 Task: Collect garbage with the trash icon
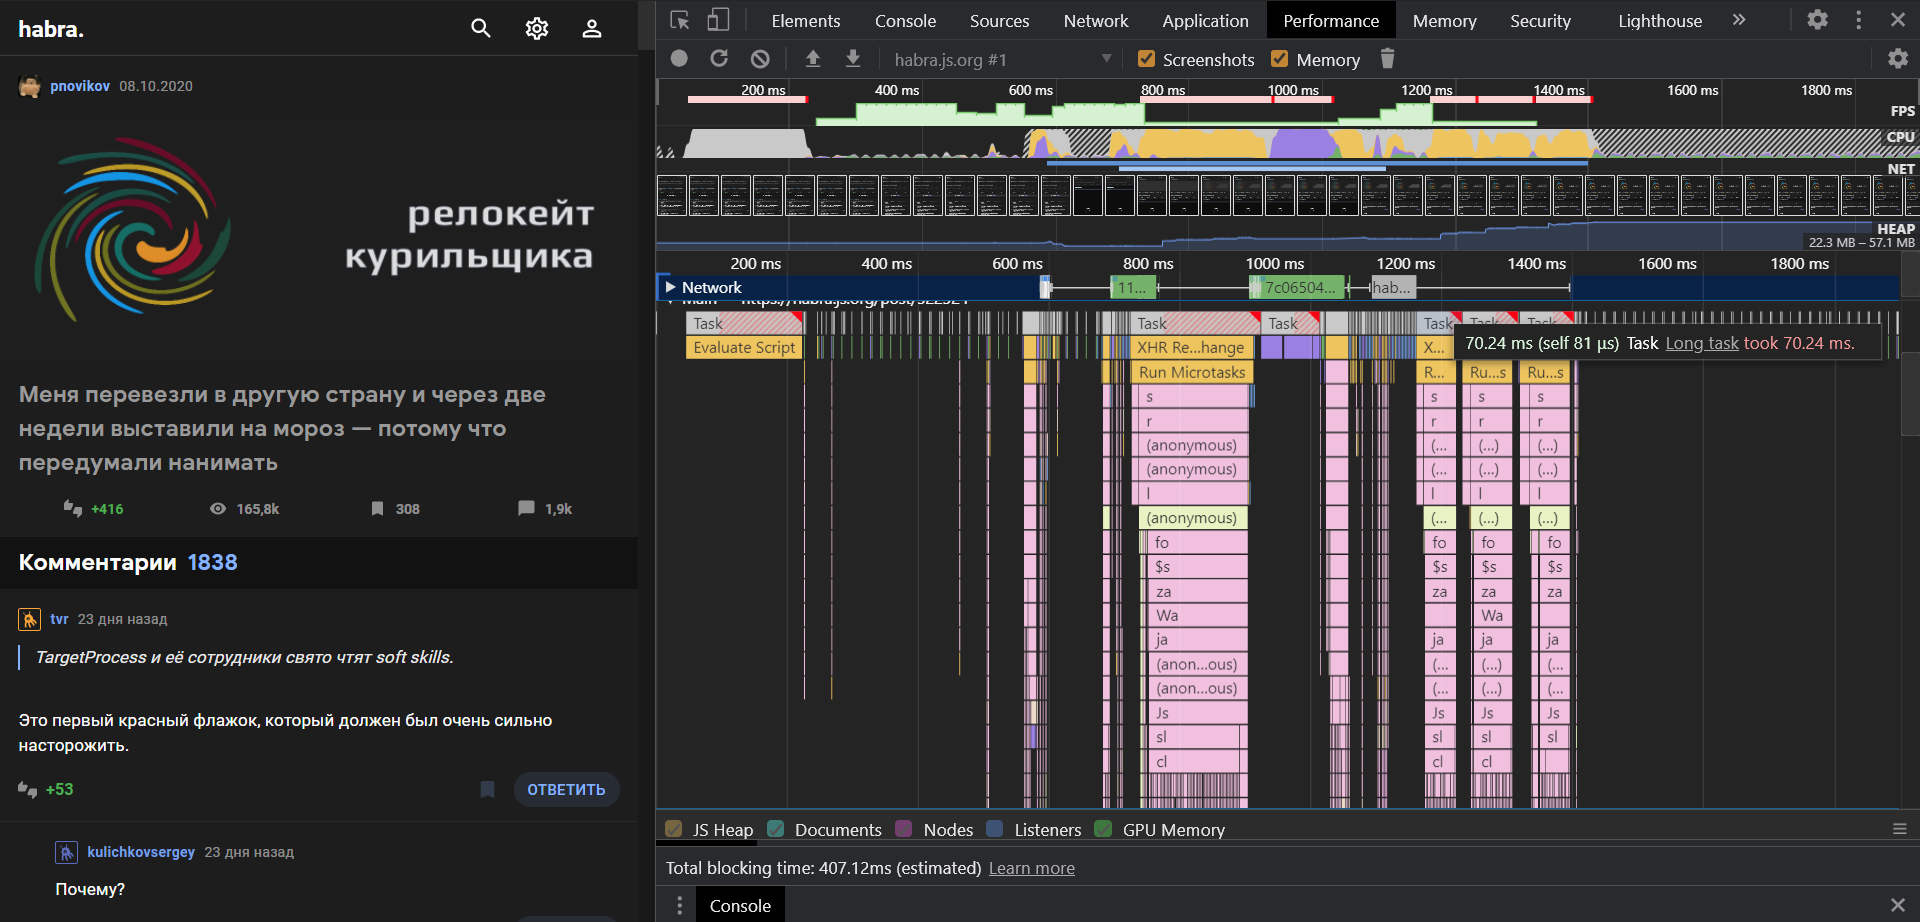[x=1387, y=59]
